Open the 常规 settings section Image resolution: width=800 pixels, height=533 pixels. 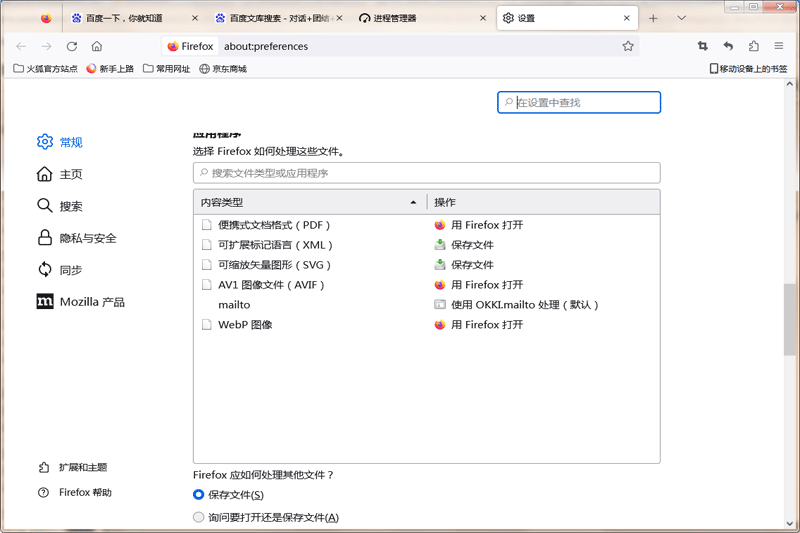(60, 142)
